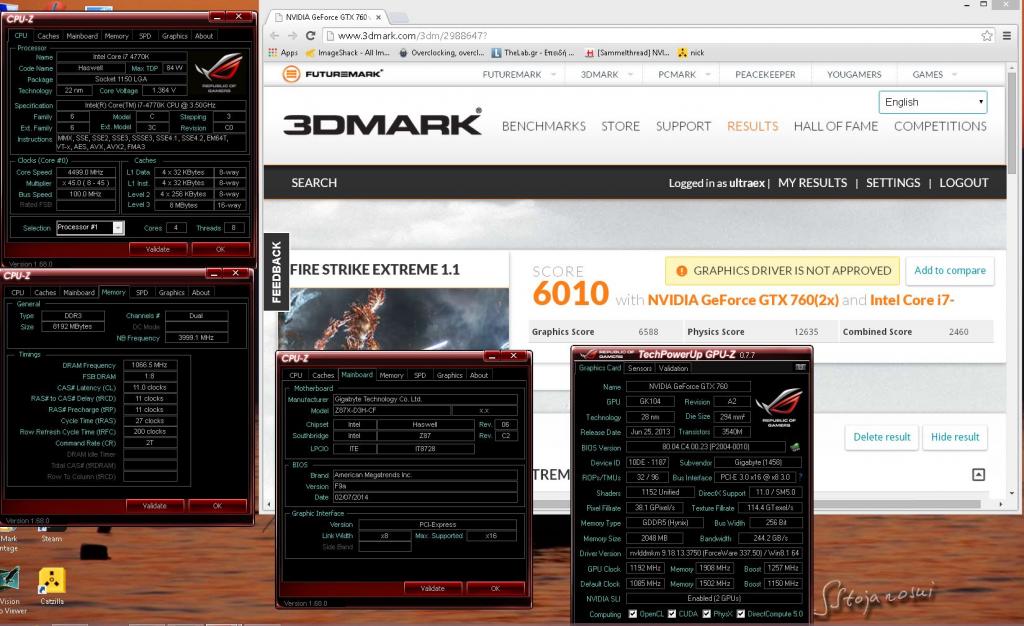Click the browser vertical scrollbar thumb

point(1012,123)
